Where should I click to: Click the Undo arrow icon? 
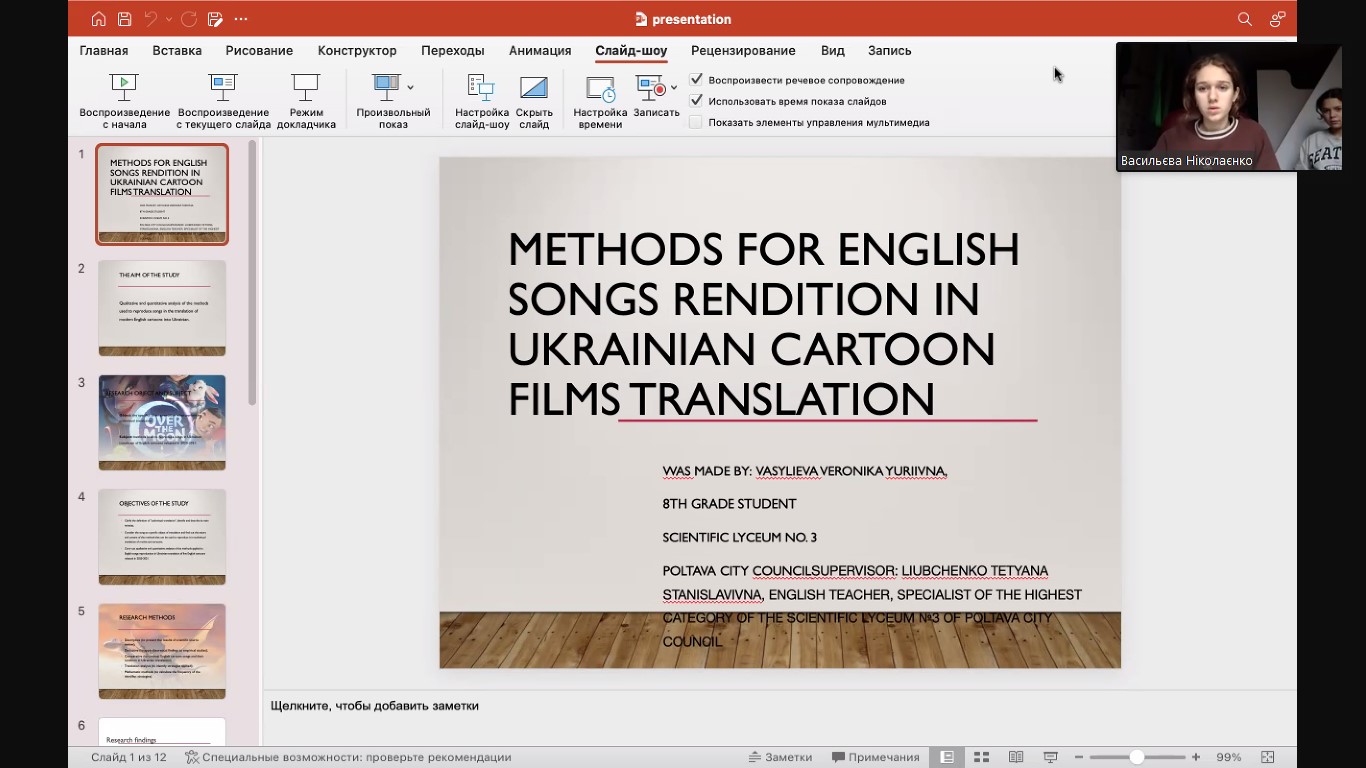(x=151, y=19)
